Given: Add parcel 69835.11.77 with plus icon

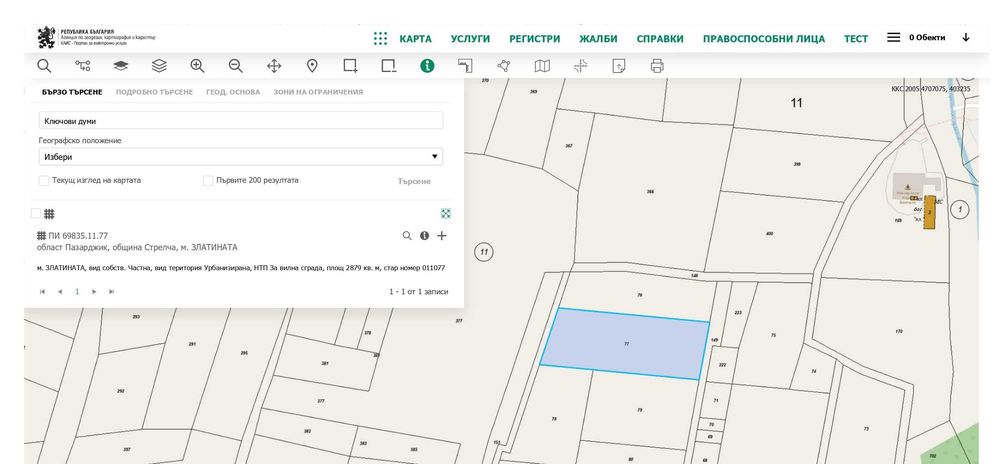Looking at the screenshot, I should 442,236.
